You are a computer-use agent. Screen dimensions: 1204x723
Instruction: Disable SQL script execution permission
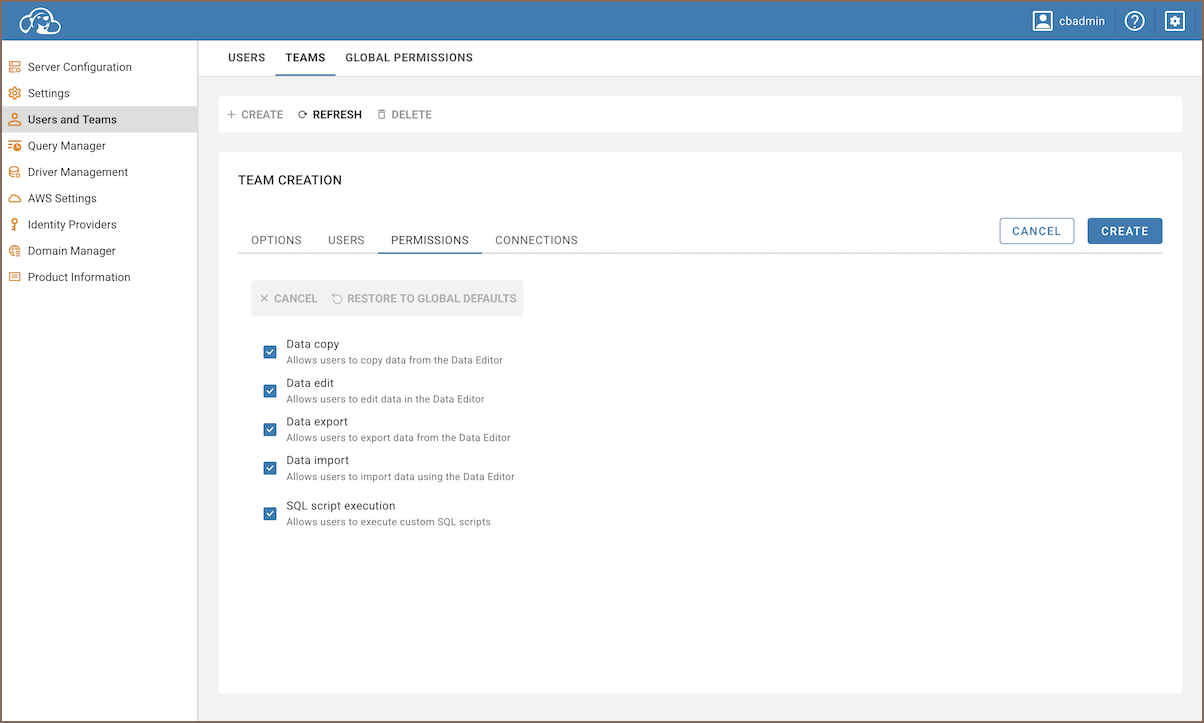[x=270, y=514]
